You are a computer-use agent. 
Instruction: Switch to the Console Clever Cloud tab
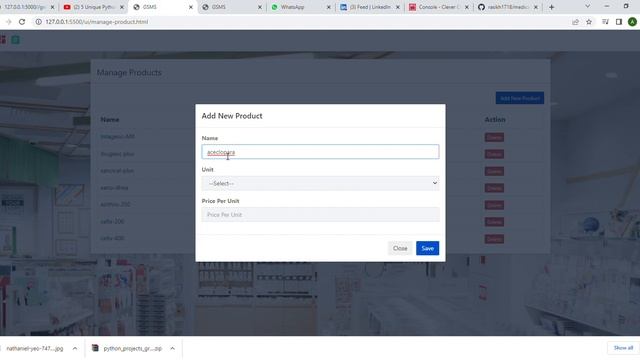tap(439, 7)
